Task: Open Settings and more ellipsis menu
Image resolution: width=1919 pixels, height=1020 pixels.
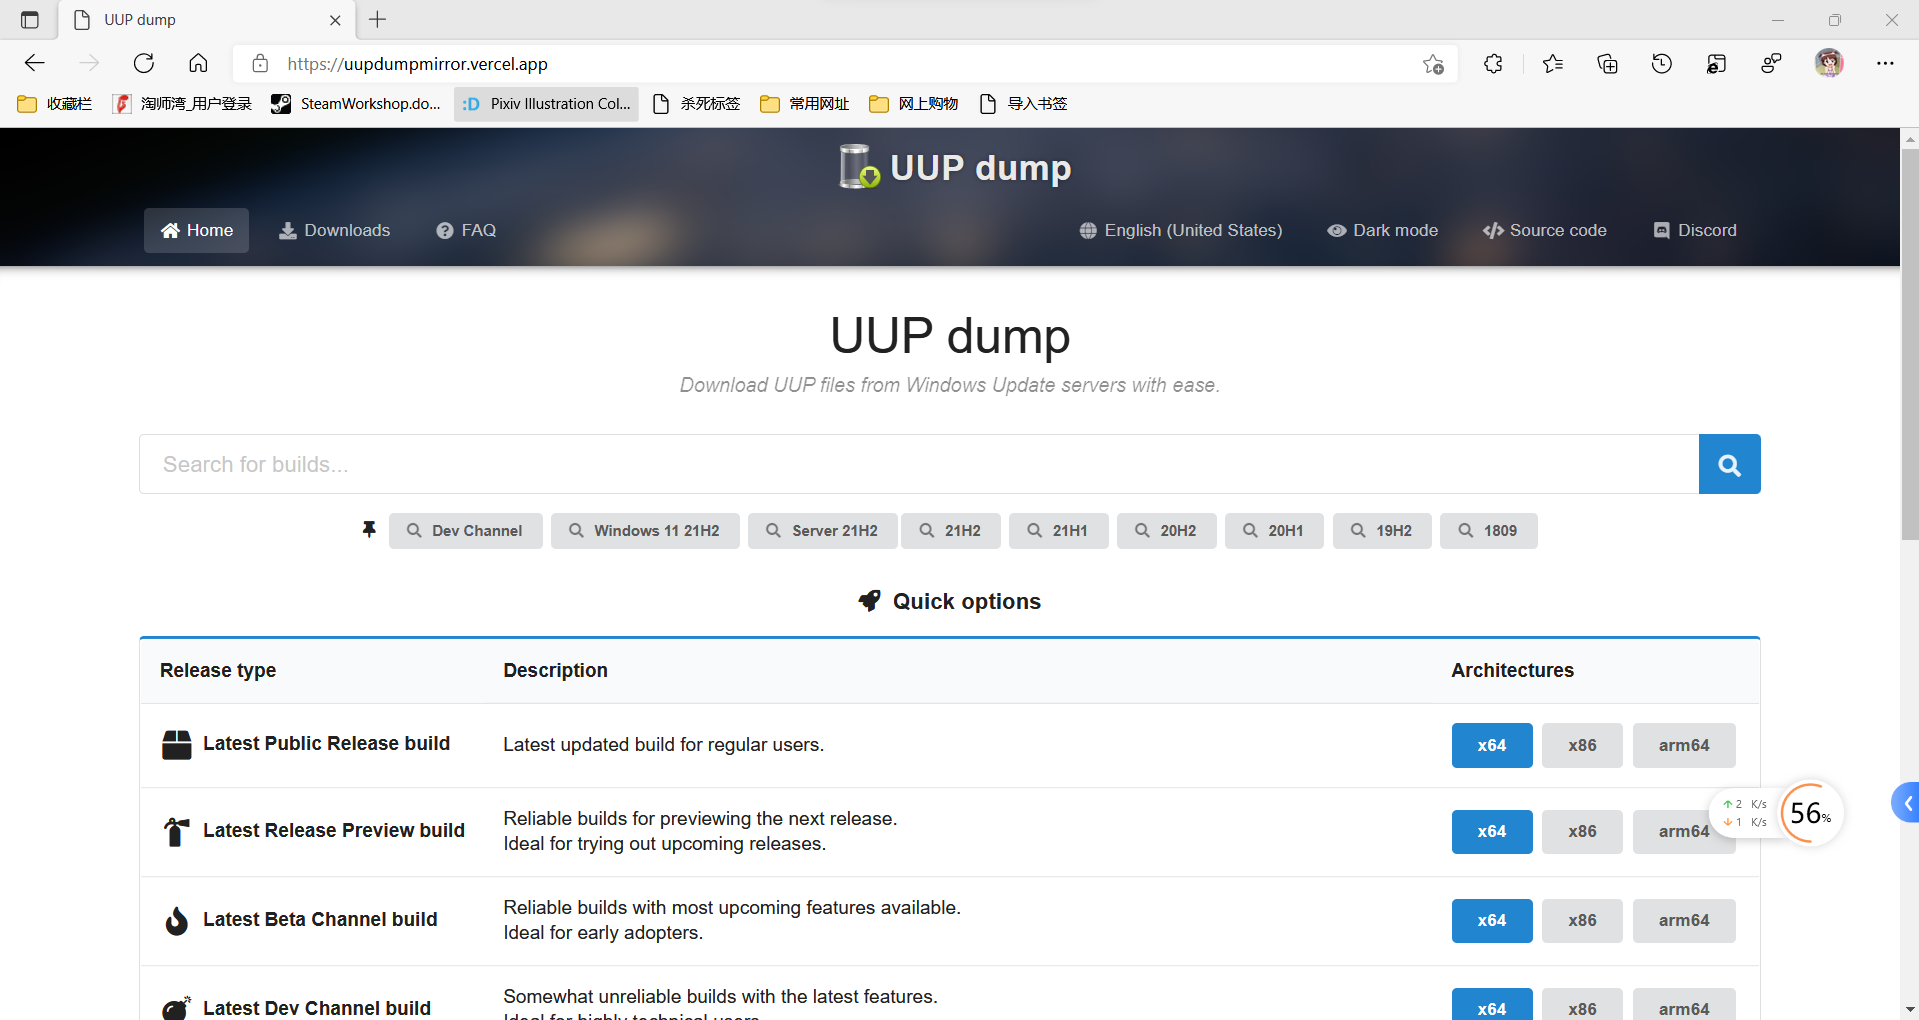Action: pos(1885,63)
